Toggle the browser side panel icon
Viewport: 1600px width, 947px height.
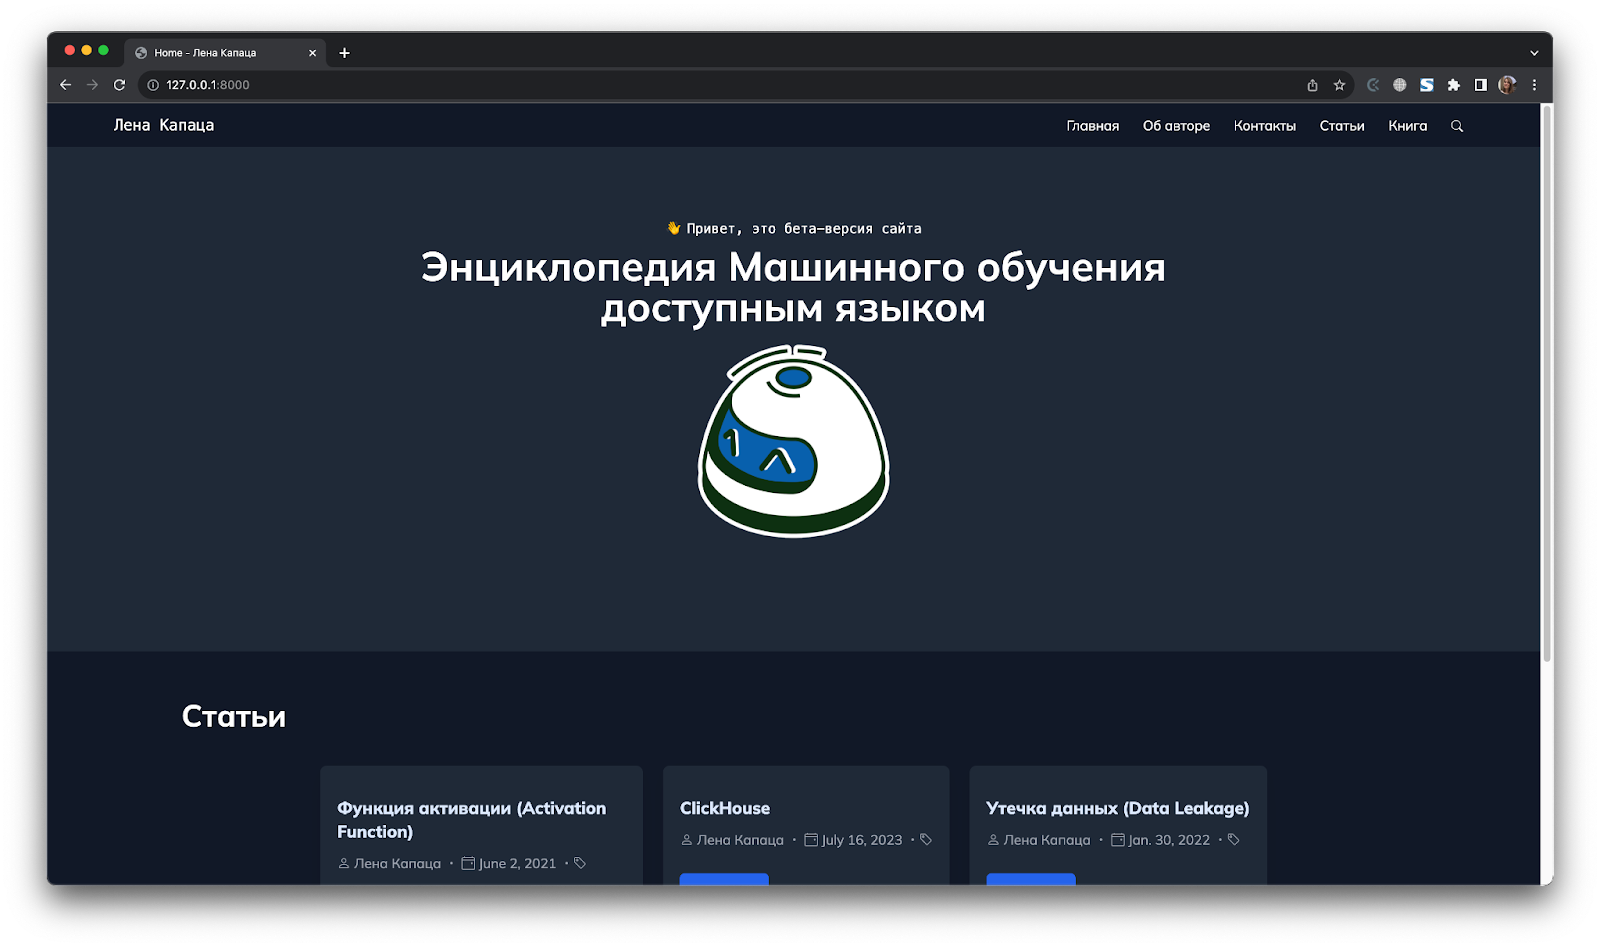(x=1481, y=85)
